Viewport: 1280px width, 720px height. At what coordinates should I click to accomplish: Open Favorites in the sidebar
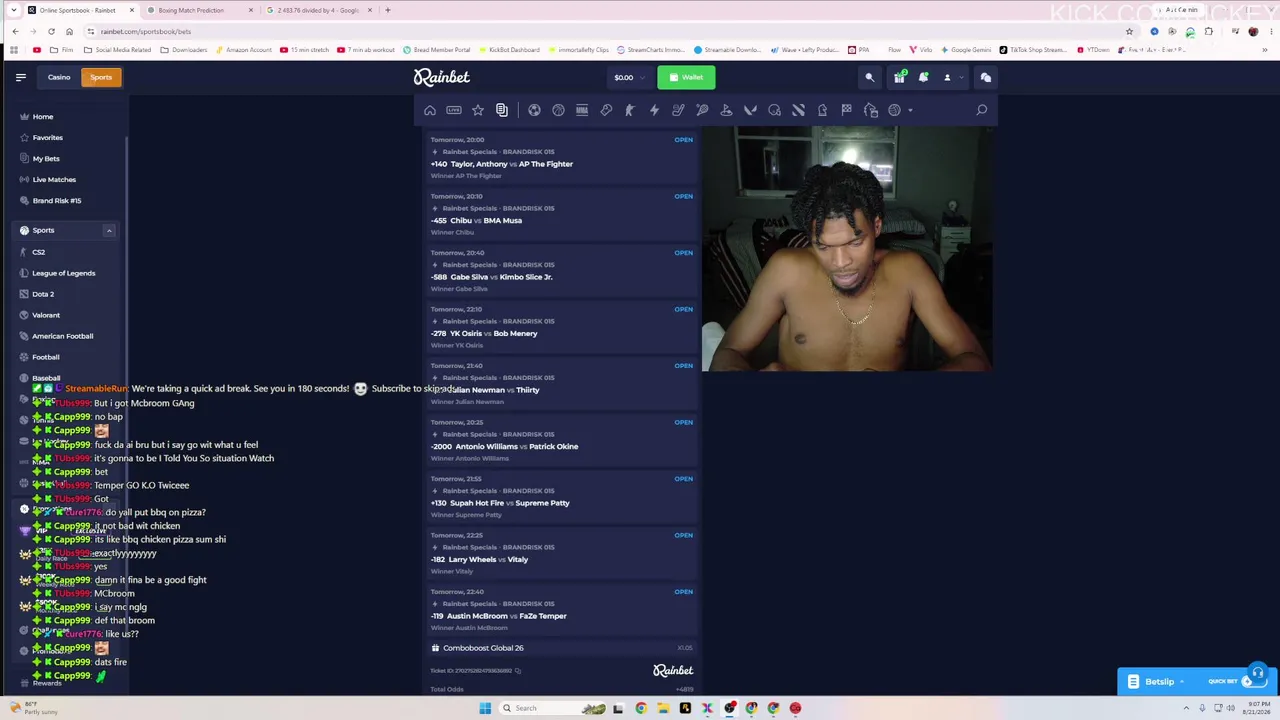tap(47, 137)
